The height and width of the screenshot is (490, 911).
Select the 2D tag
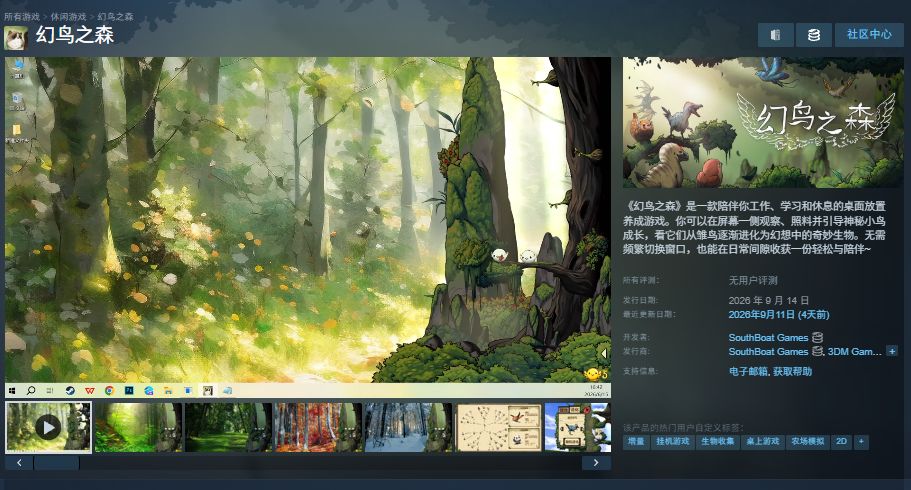tap(841, 442)
